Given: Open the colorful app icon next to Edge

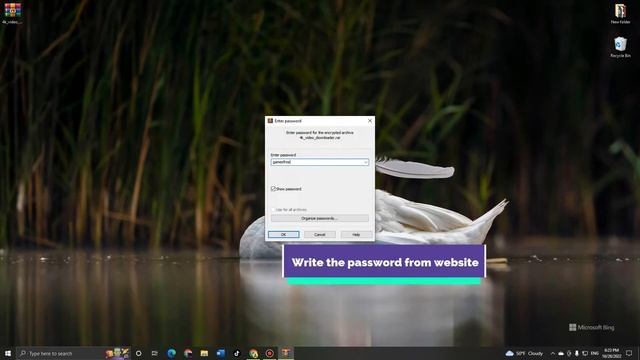Looking at the screenshot, I should point(188,353).
